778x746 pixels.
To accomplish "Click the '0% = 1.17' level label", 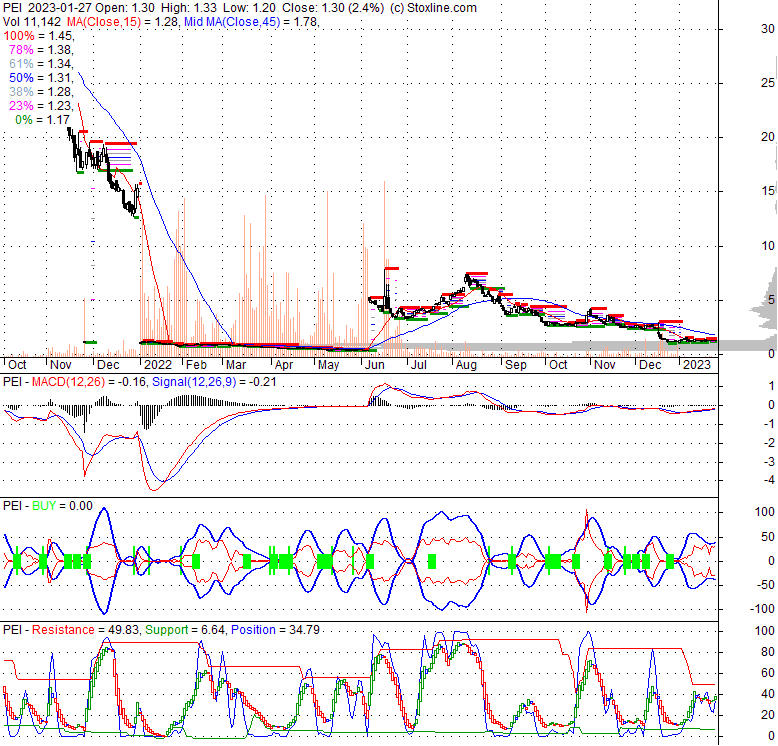I will 43,120.
